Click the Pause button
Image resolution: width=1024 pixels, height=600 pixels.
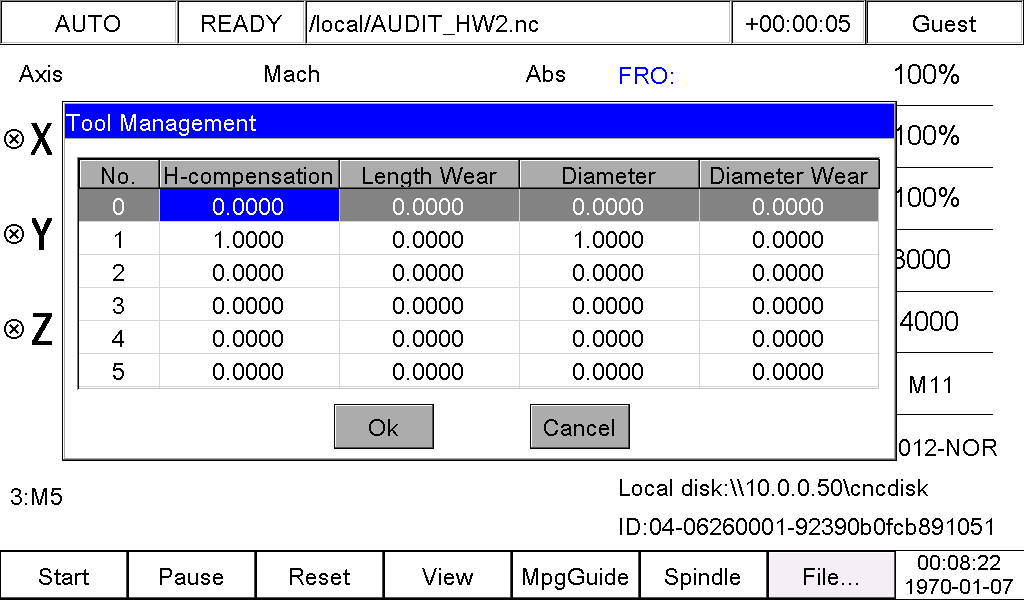(x=191, y=576)
